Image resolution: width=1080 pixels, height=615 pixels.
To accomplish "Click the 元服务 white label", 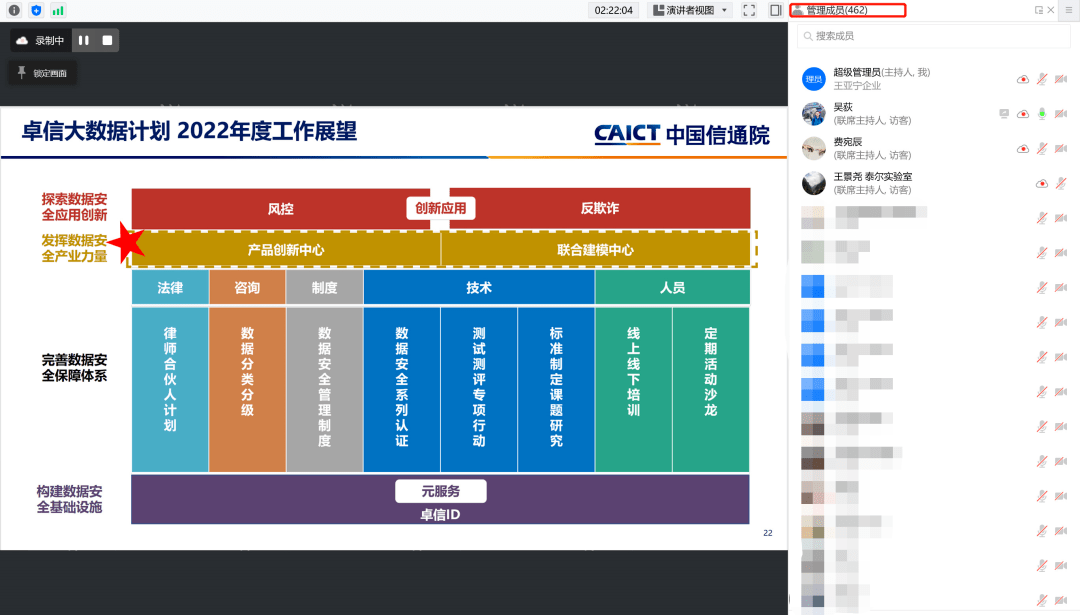I will pyautogui.click(x=441, y=491).
